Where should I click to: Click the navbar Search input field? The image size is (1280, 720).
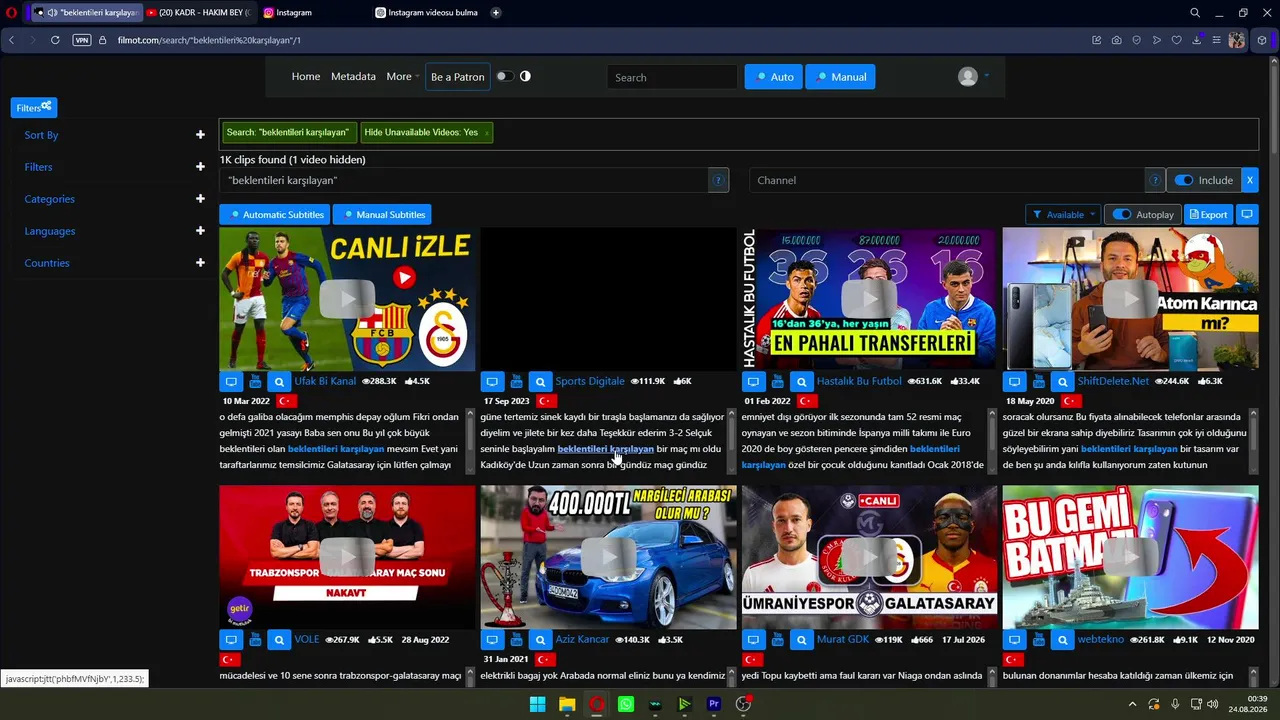click(672, 77)
